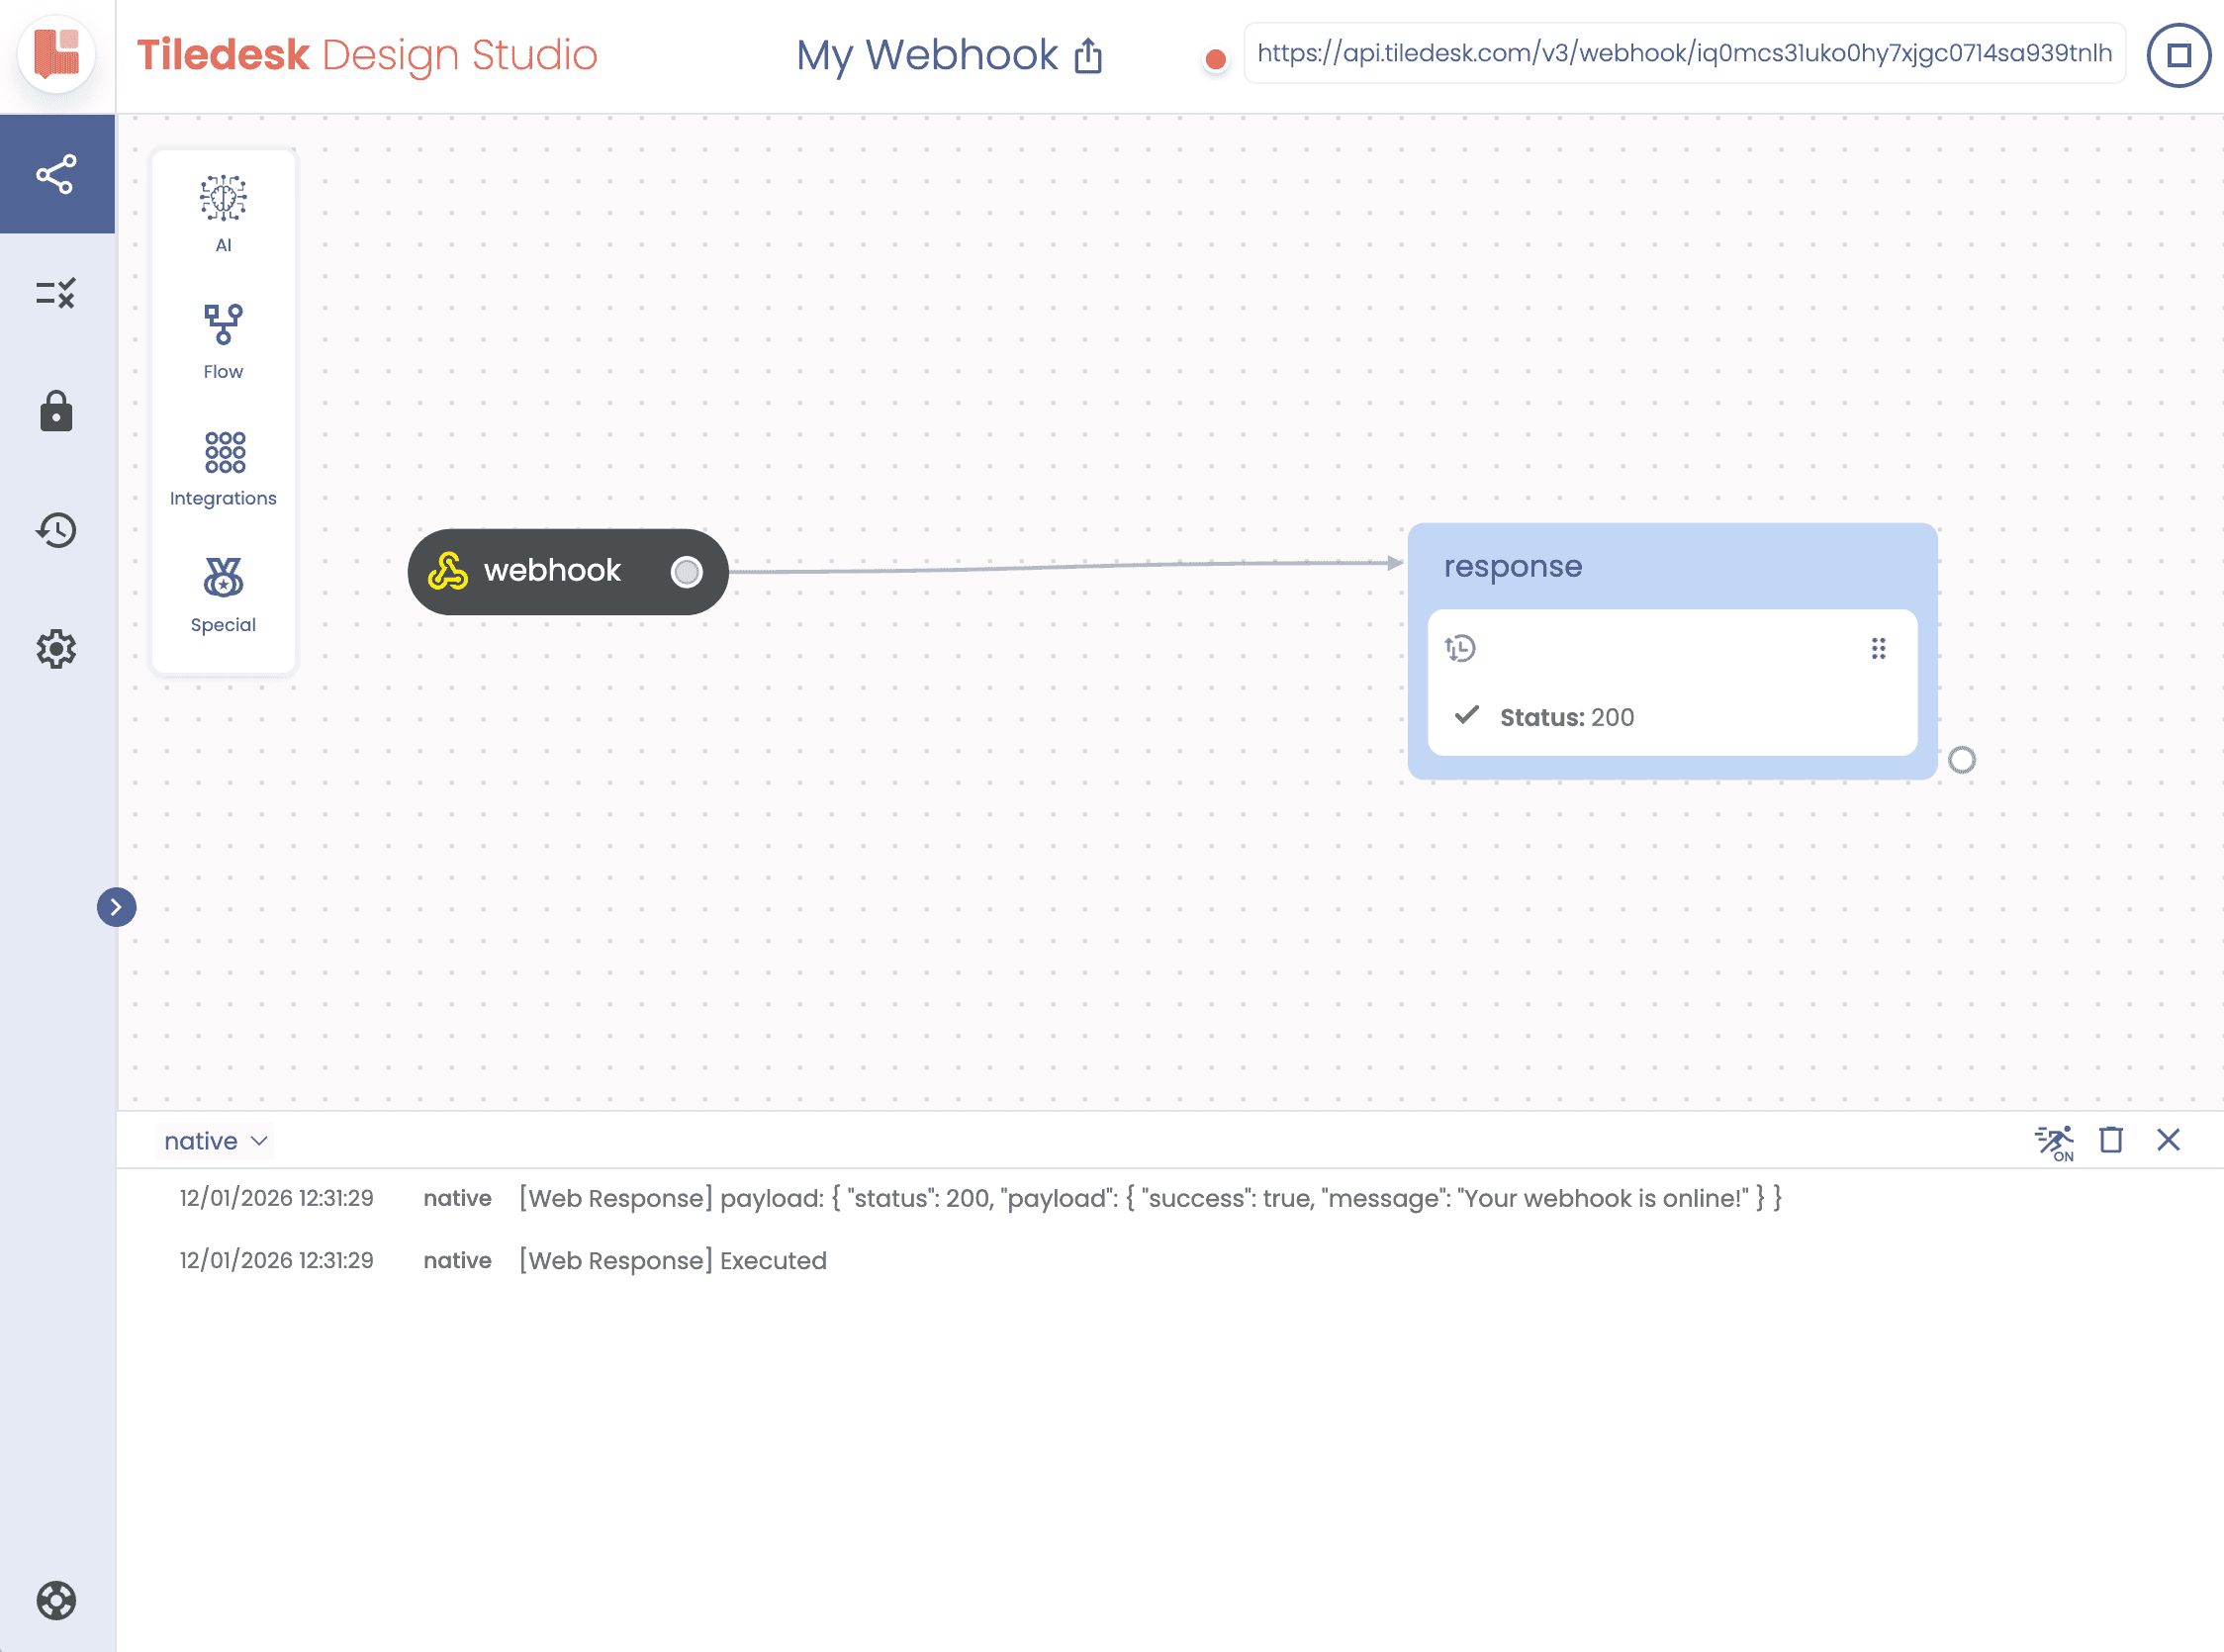The image size is (2224, 1652).
Task: Click the response action drag handle
Action: tap(1878, 649)
